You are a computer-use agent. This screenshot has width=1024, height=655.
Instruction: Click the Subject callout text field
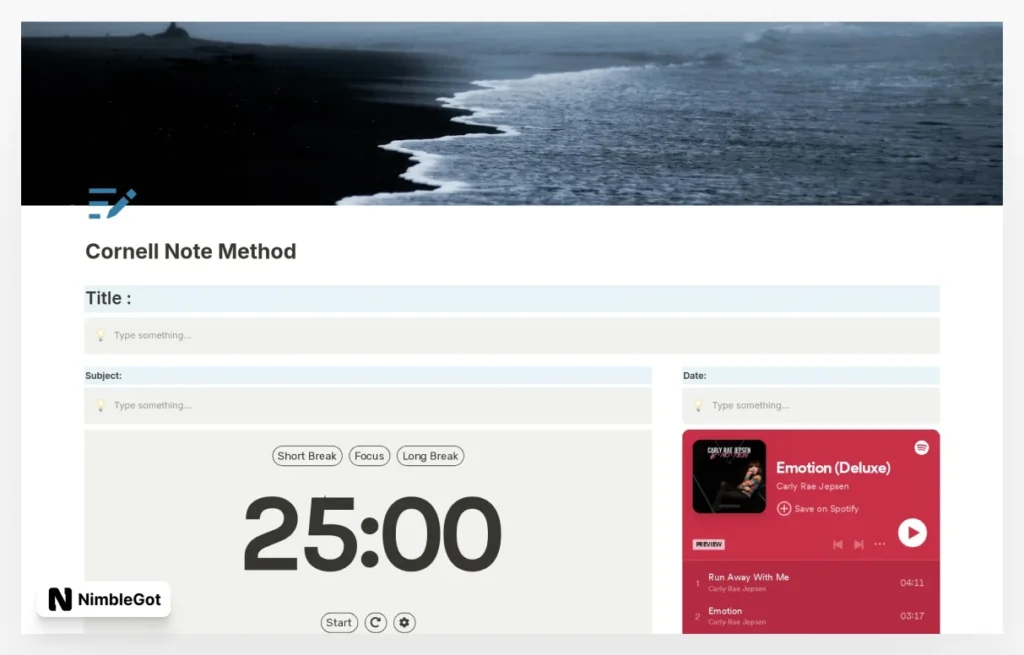click(x=368, y=405)
